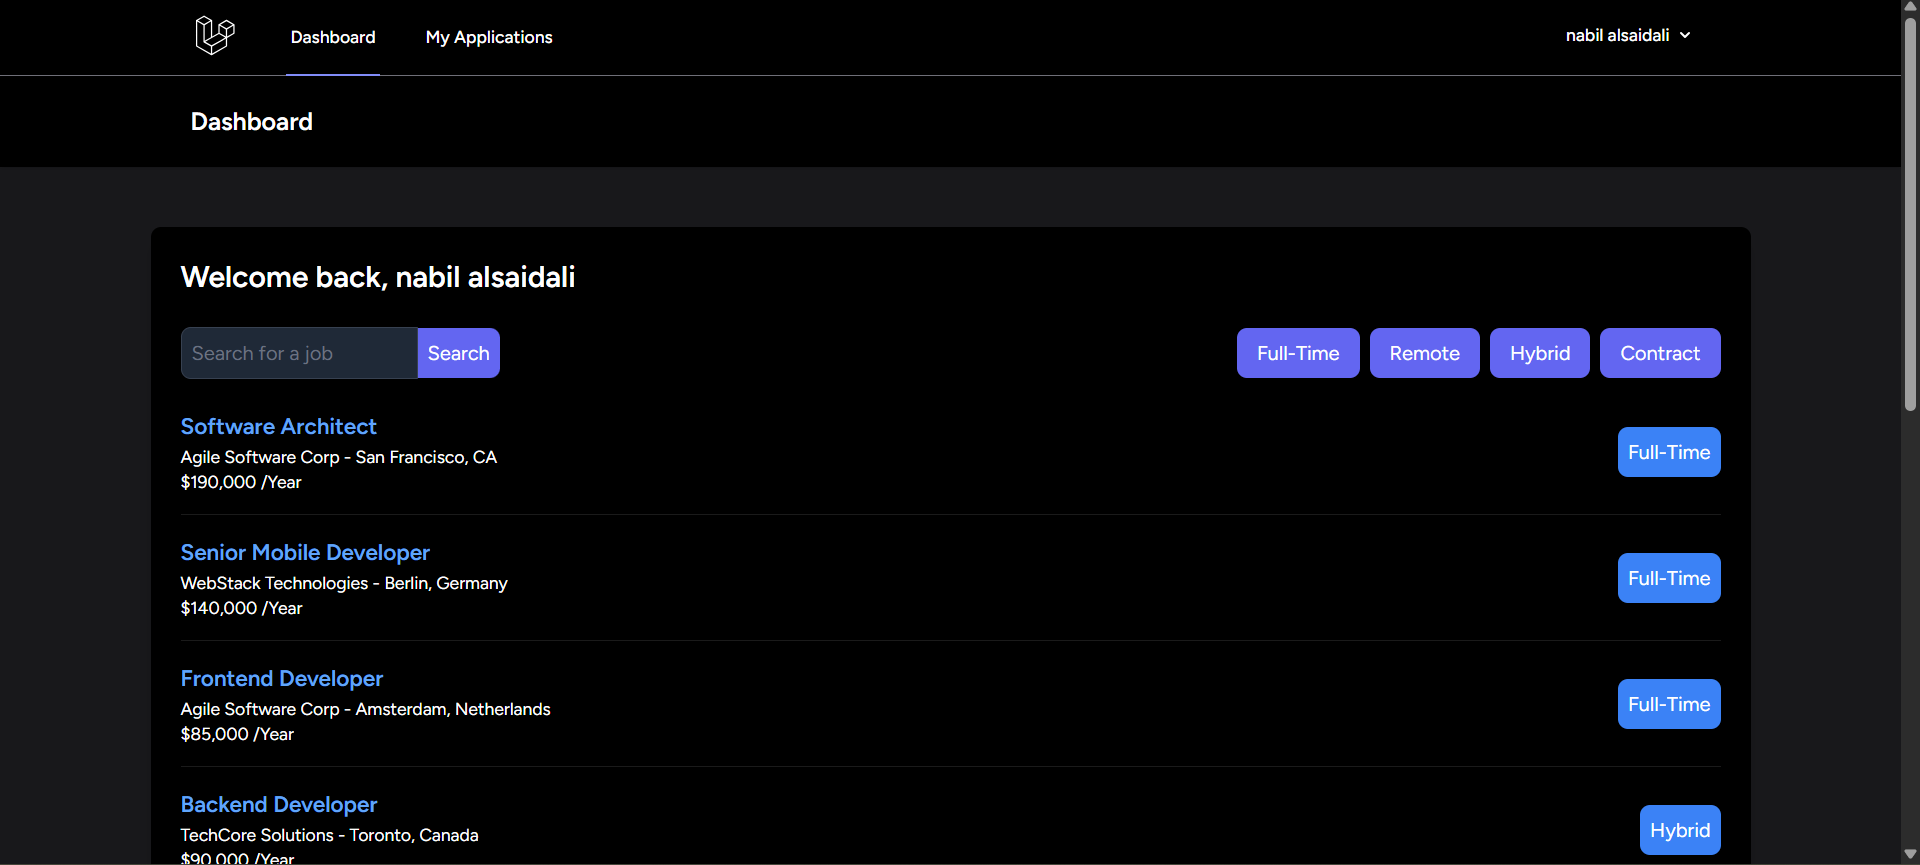Click Hybrid tag on Backend Developer row

[1679, 830]
